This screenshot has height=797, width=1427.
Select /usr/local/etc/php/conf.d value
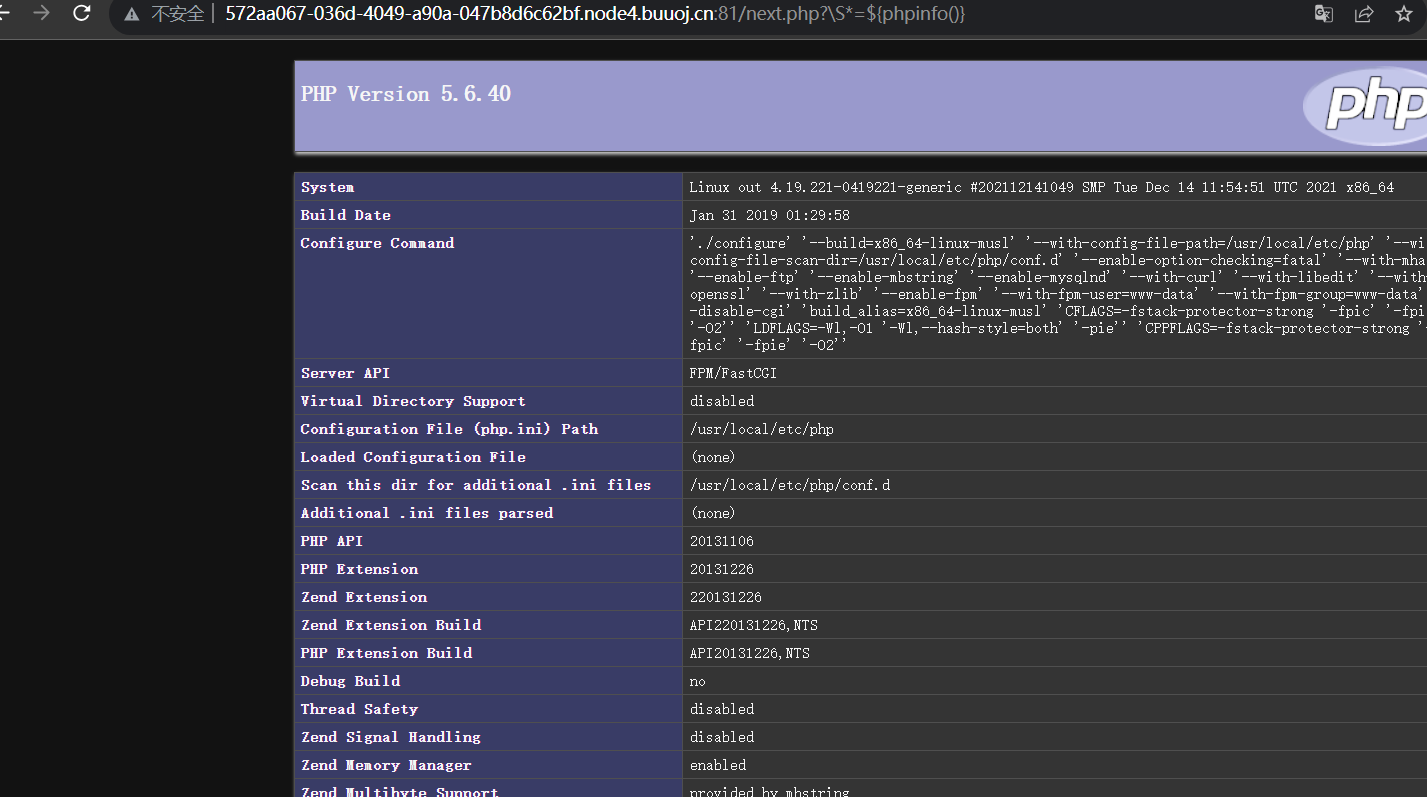click(x=790, y=485)
